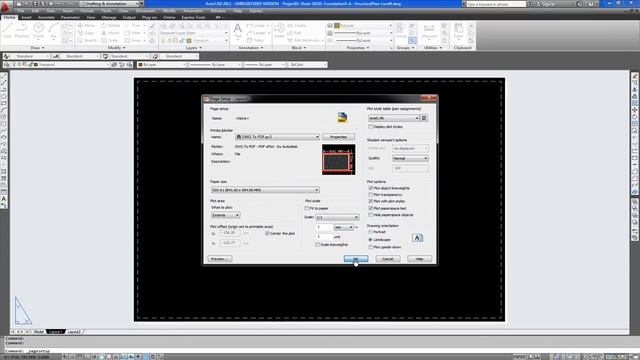The height and width of the screenshot is (360, 640).
Task: Click the search keyword input field
Action: [x=496, y=4]
